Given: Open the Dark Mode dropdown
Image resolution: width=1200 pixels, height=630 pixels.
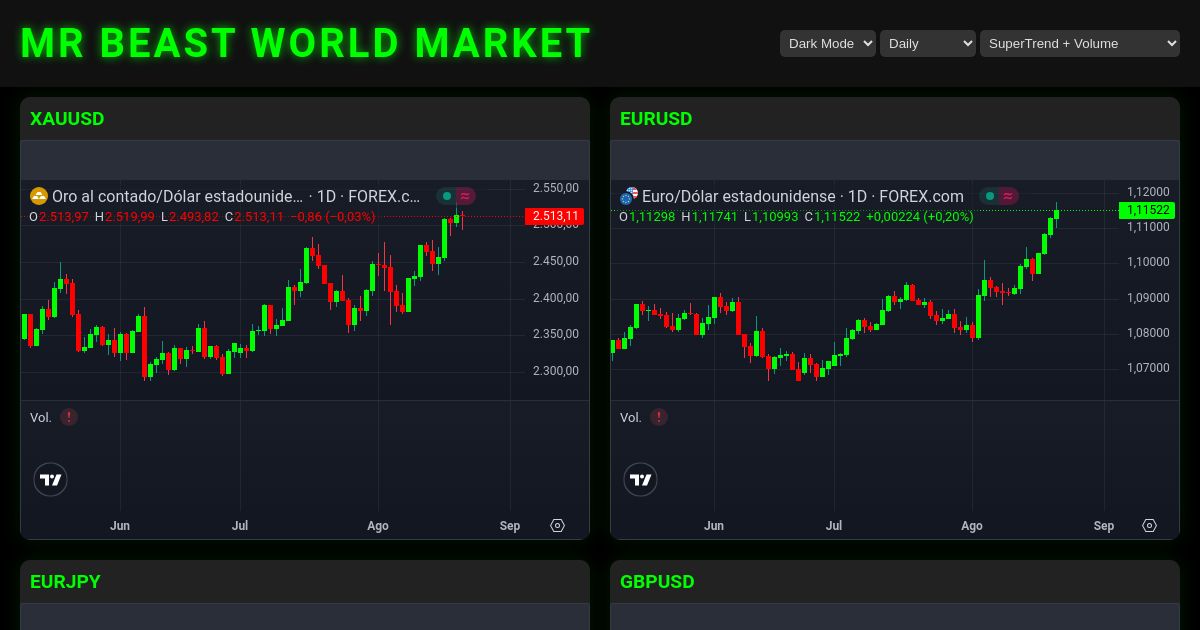Looking at the screenshot, I should coord(827,43).
